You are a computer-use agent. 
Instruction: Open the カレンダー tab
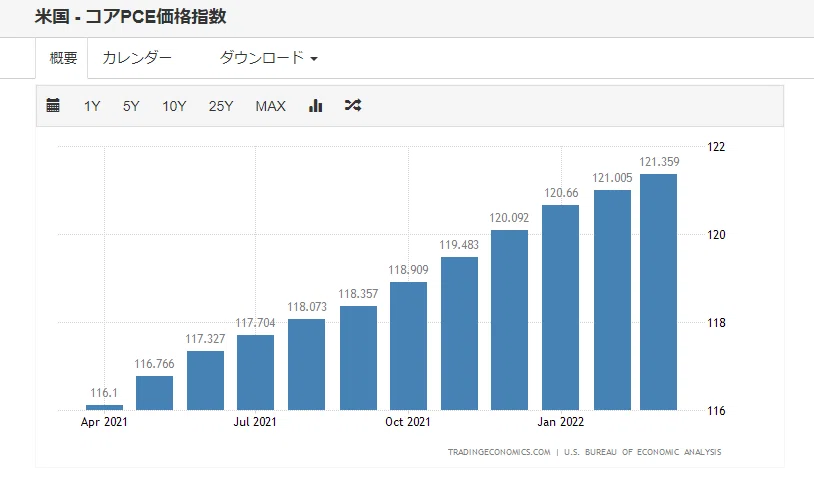click(x=137, y=58)
